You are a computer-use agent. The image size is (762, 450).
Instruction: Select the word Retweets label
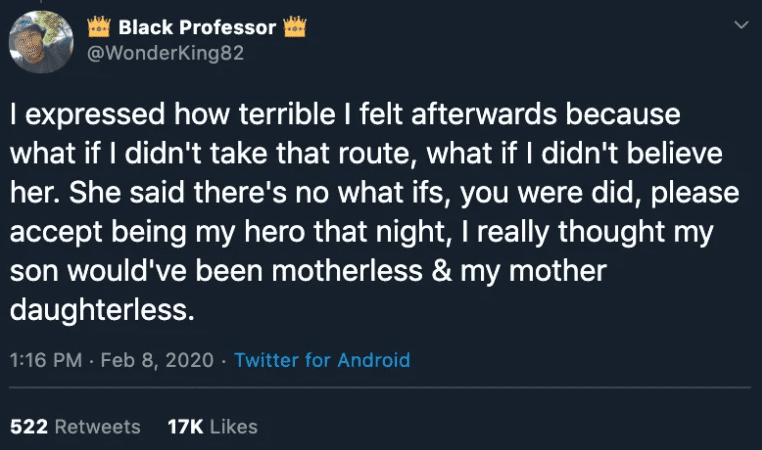tap(98, 427)
